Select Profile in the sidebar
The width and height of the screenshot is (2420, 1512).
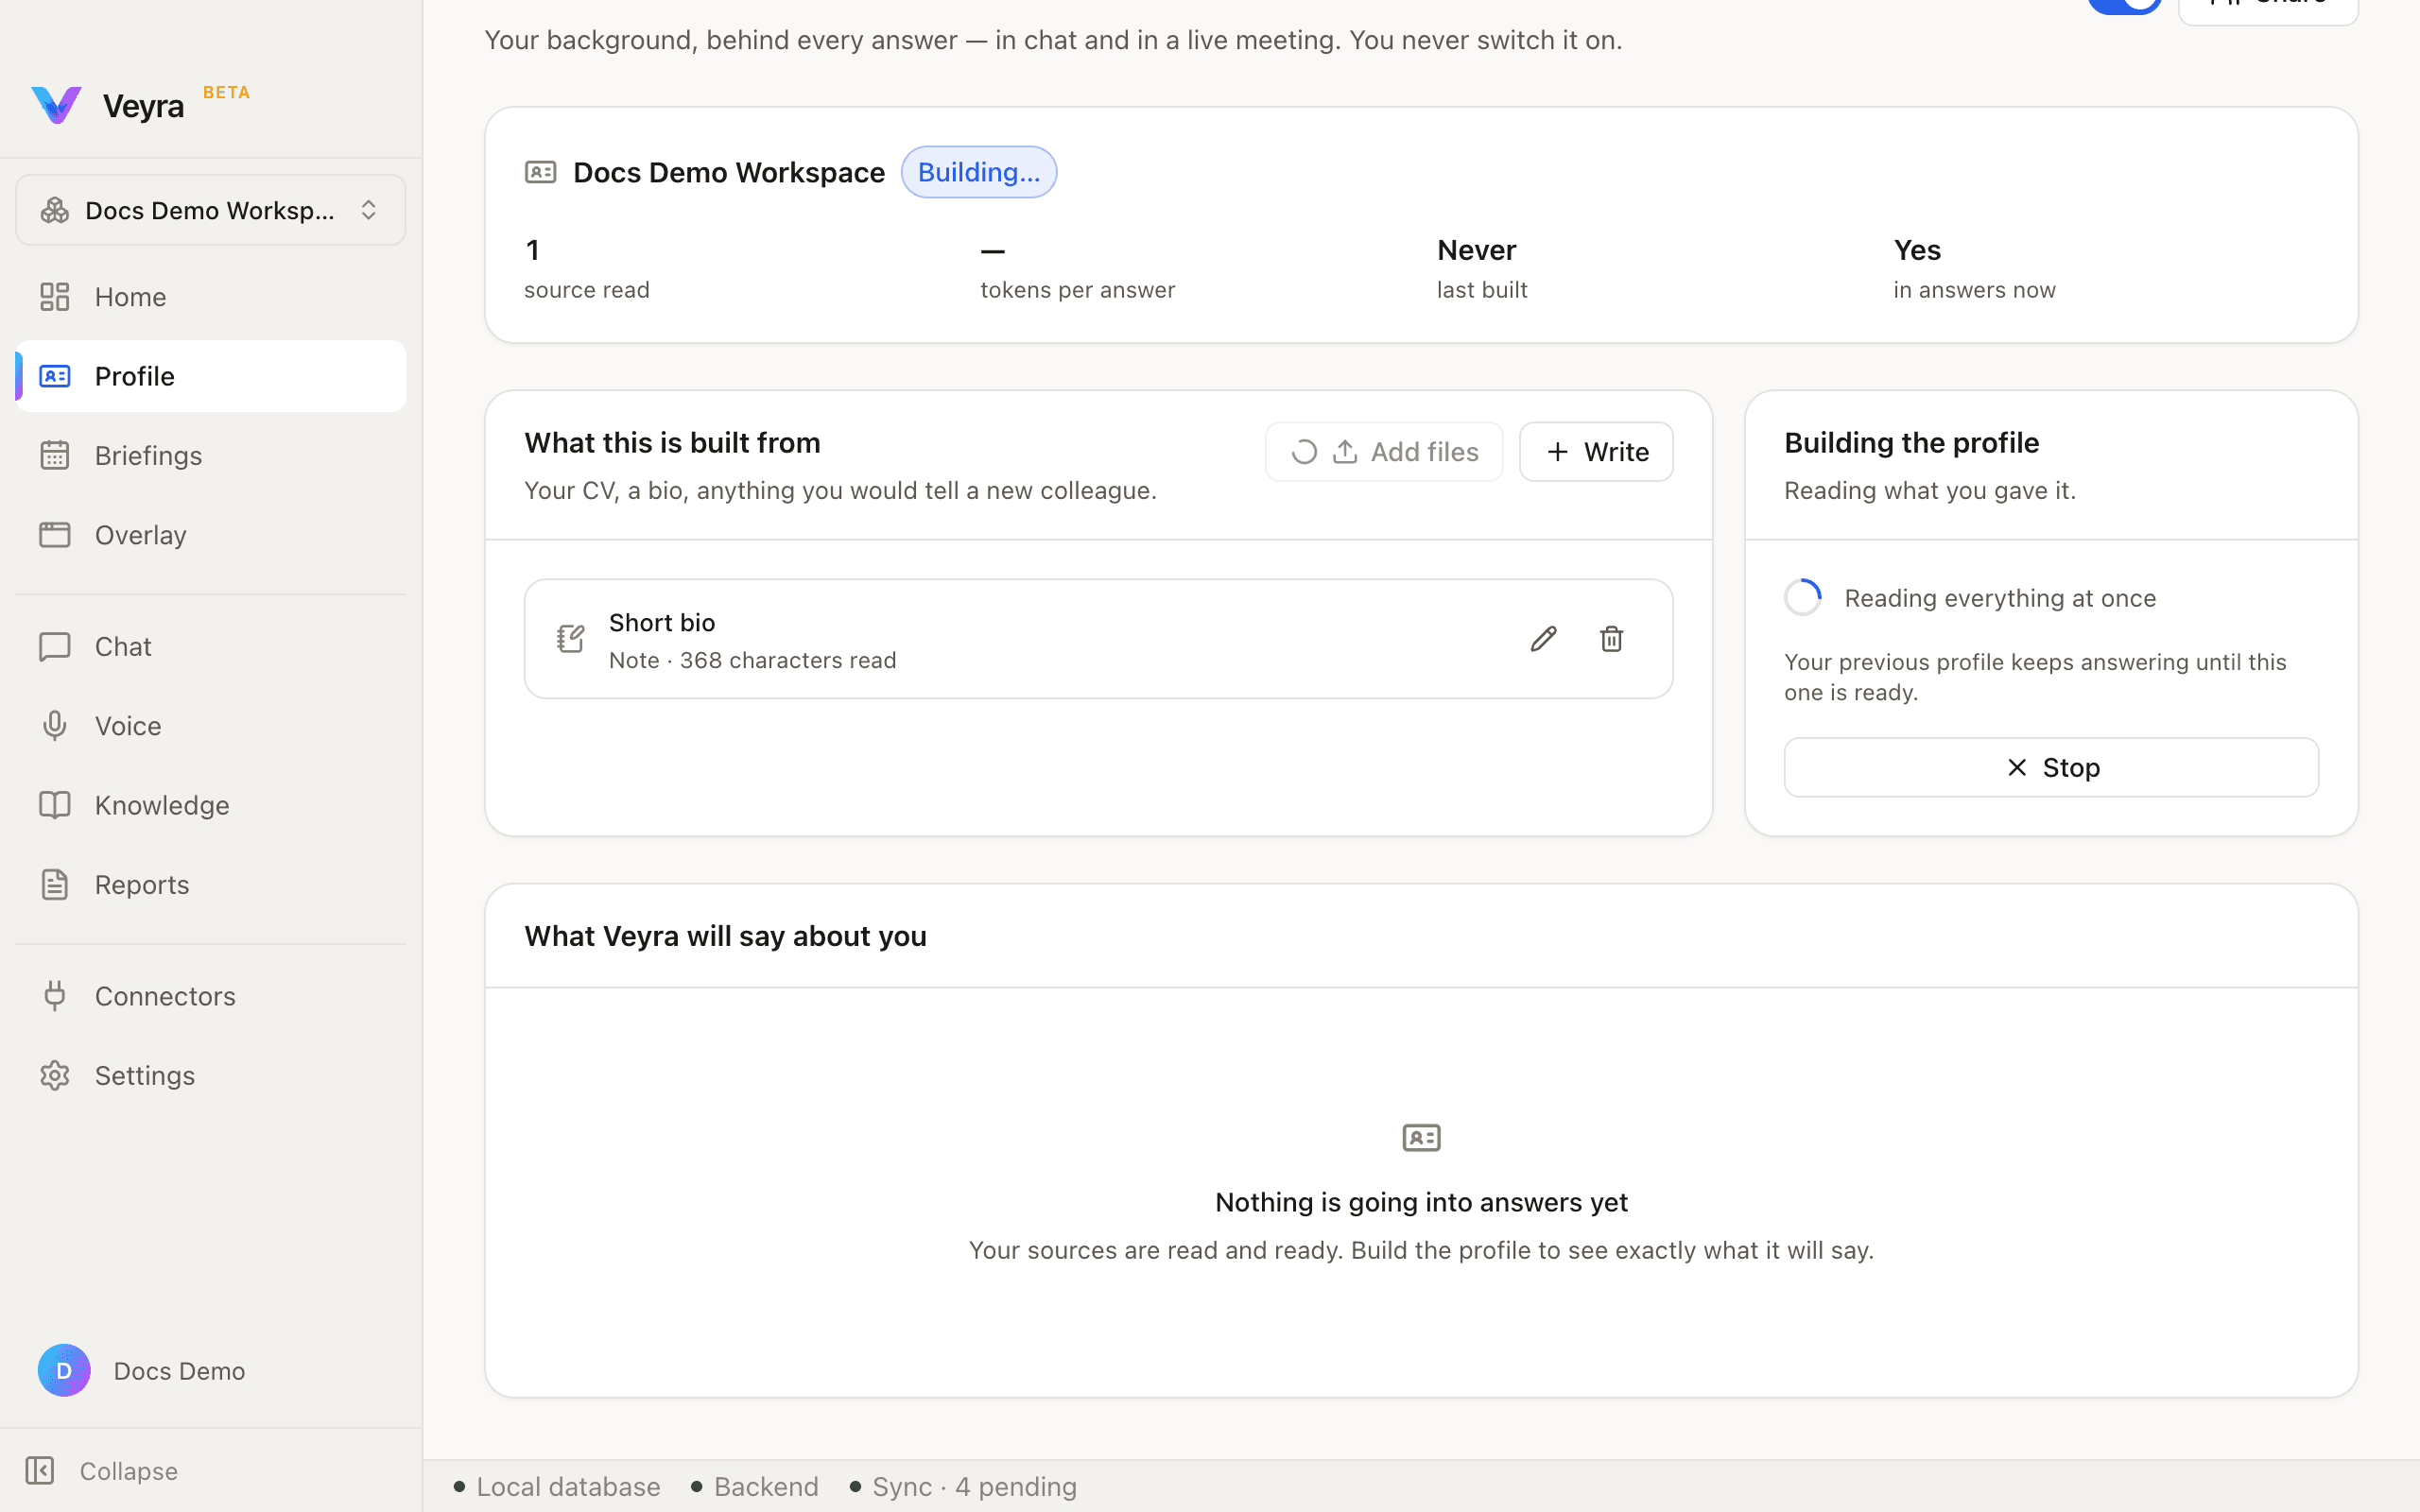(210, 376)
